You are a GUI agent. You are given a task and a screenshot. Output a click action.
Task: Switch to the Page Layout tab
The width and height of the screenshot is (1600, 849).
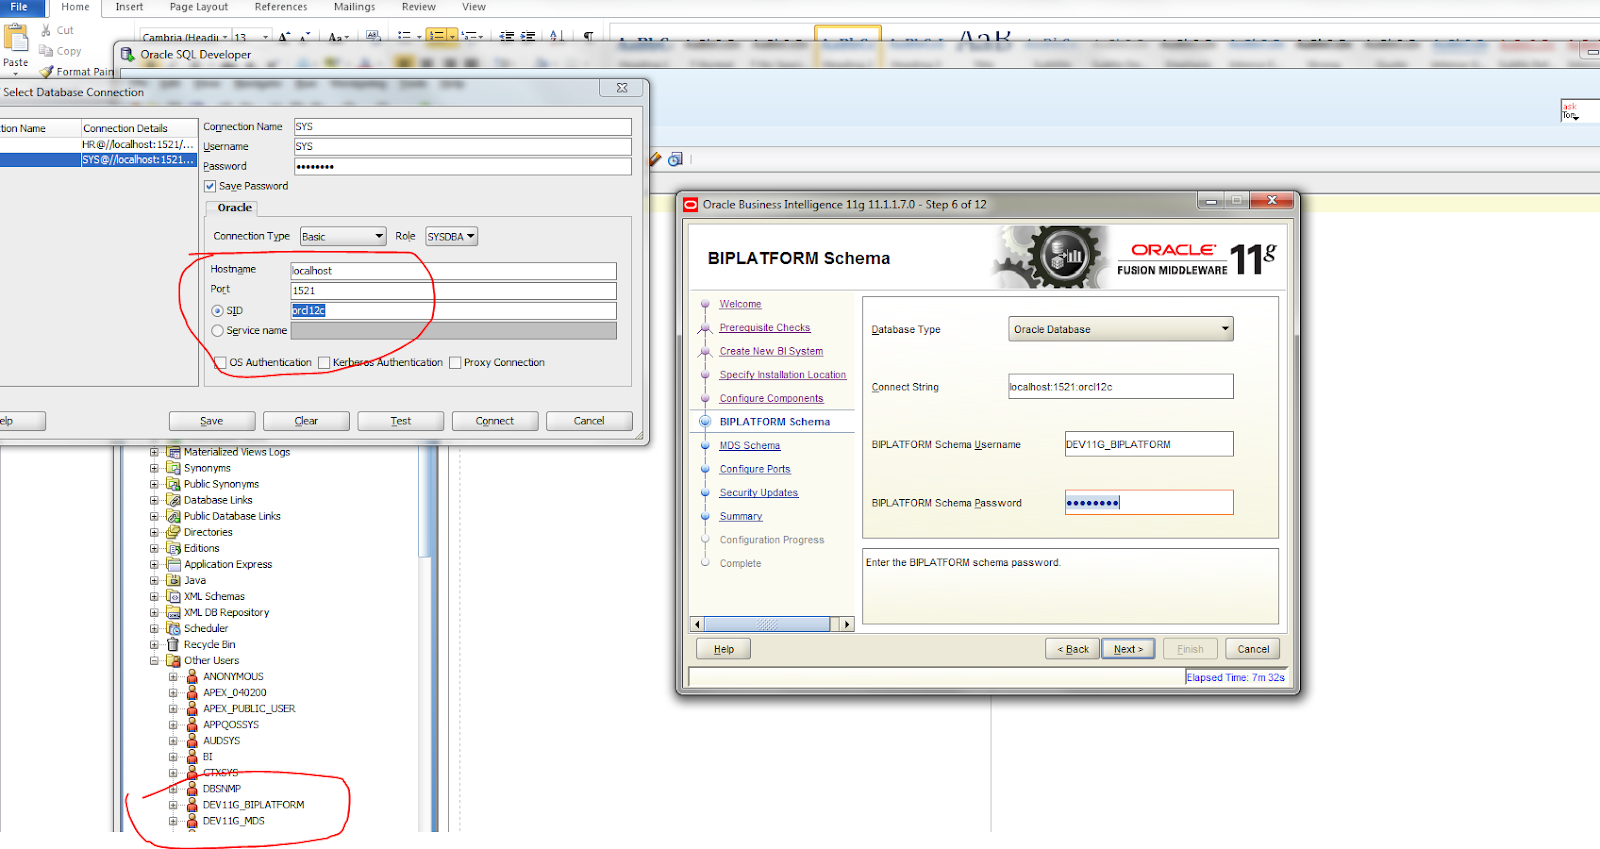199,7
